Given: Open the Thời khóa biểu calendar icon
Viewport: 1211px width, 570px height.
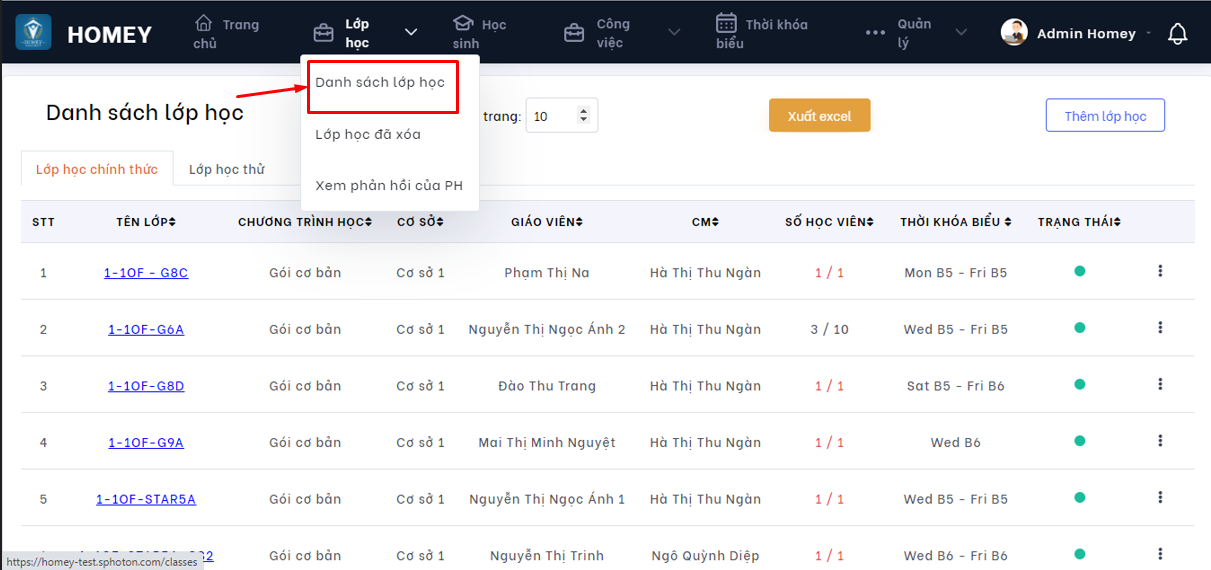Looking at the screenshot, I should (x=727, y=24).
